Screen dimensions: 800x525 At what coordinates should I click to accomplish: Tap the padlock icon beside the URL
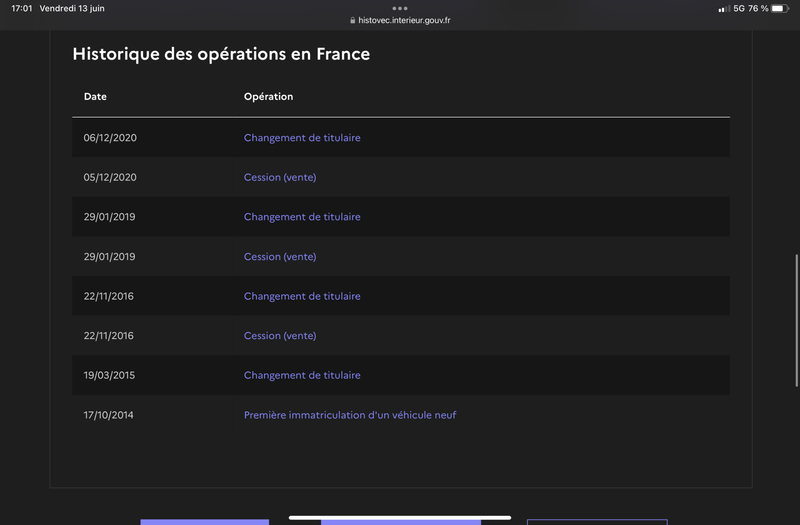[x=353, y=20]
